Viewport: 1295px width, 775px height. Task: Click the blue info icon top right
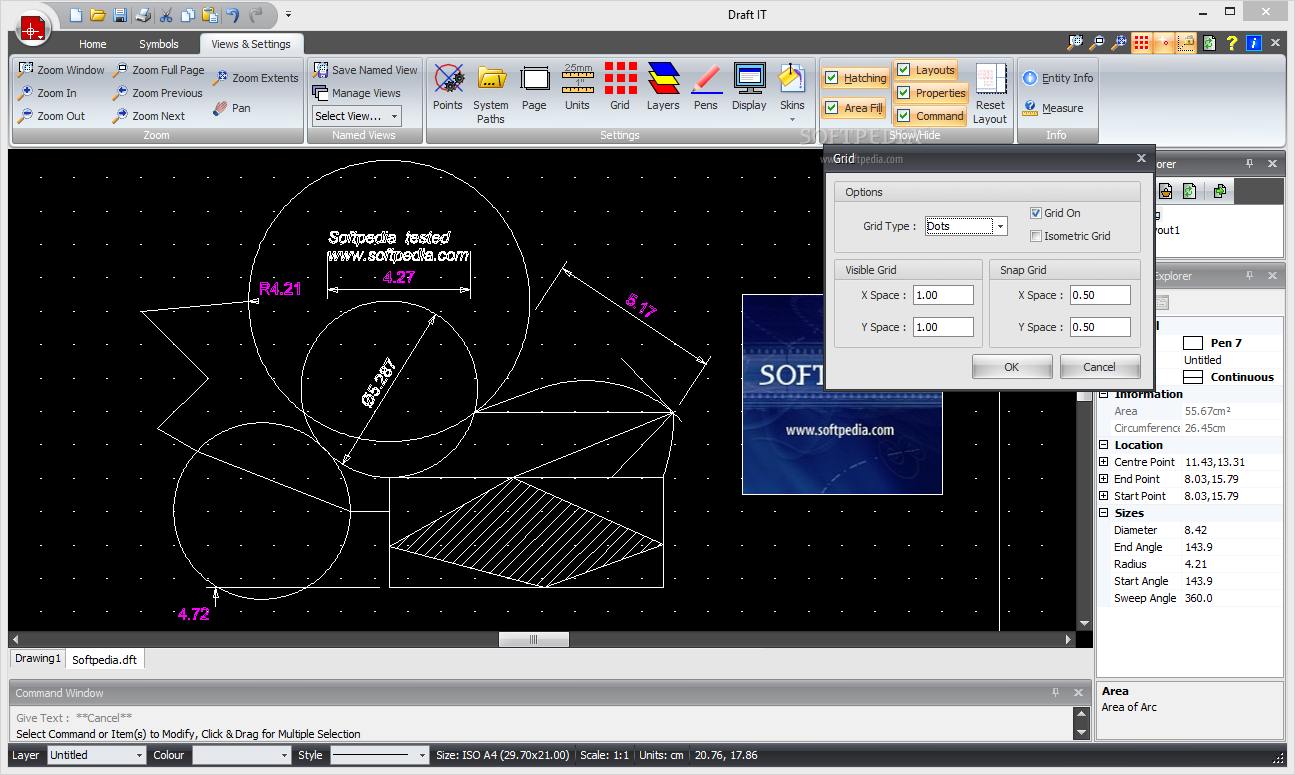click(1254, 43)
